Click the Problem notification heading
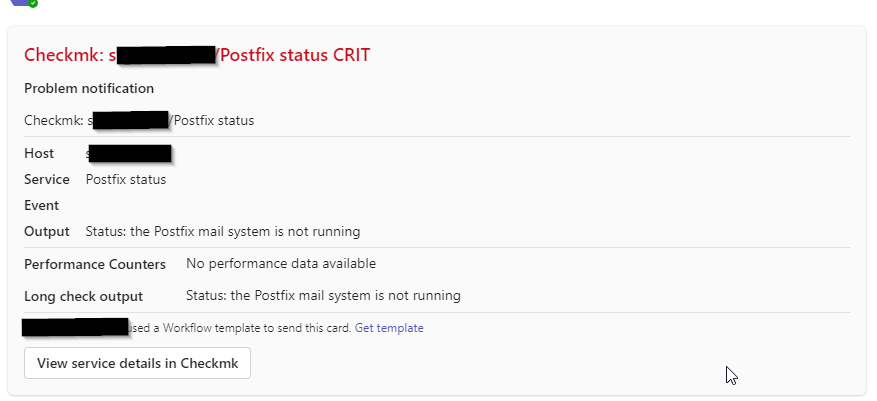Viewport: 877px width, 401px height. tap(89, 88)
